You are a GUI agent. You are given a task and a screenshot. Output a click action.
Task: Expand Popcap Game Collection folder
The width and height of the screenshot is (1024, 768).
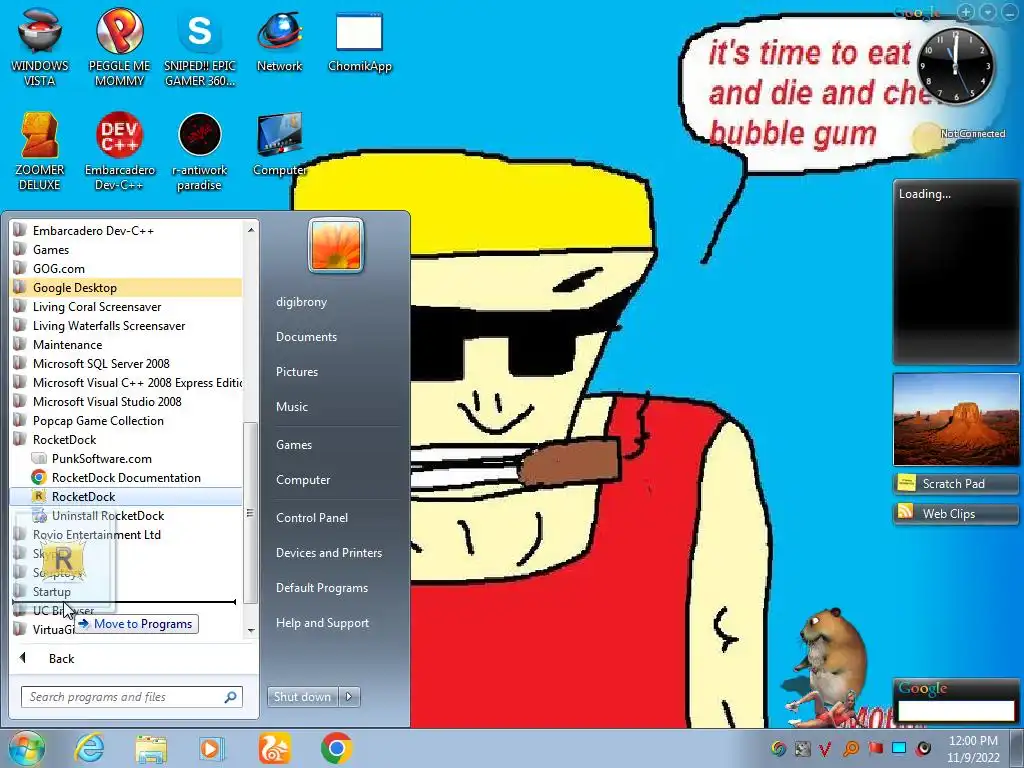[x=126, y=421]
